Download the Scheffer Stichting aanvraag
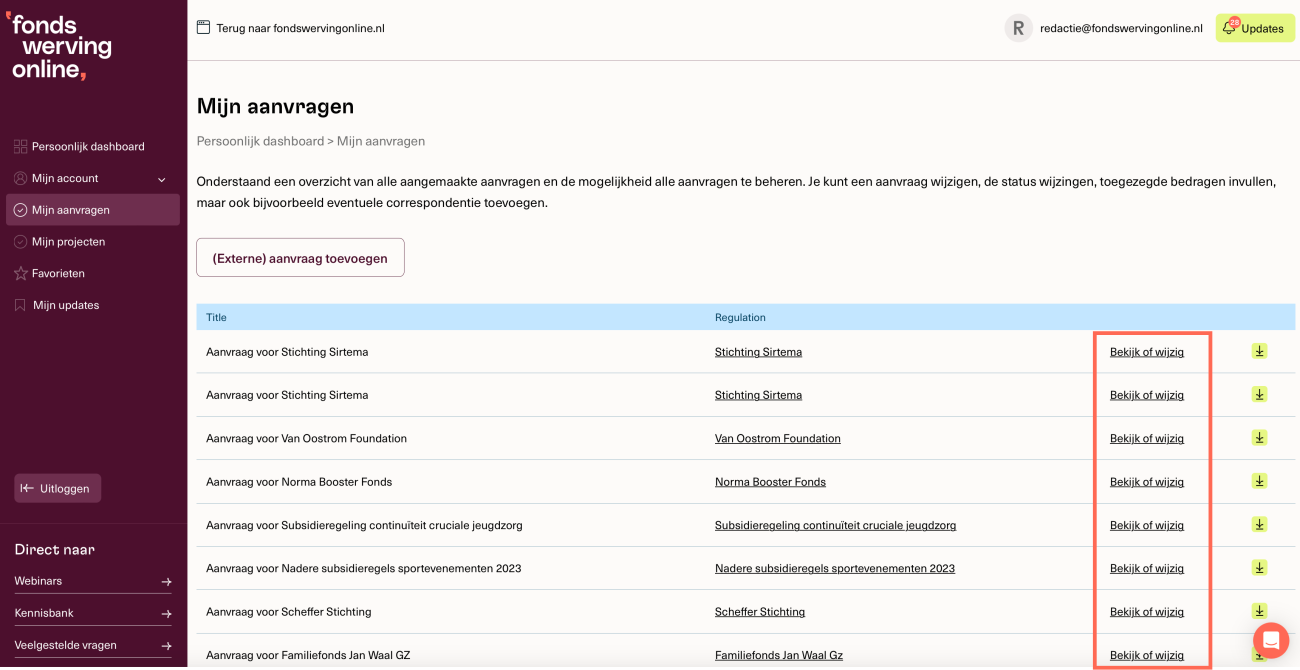The image size is (1300, 670). [x=1259, y=611]
